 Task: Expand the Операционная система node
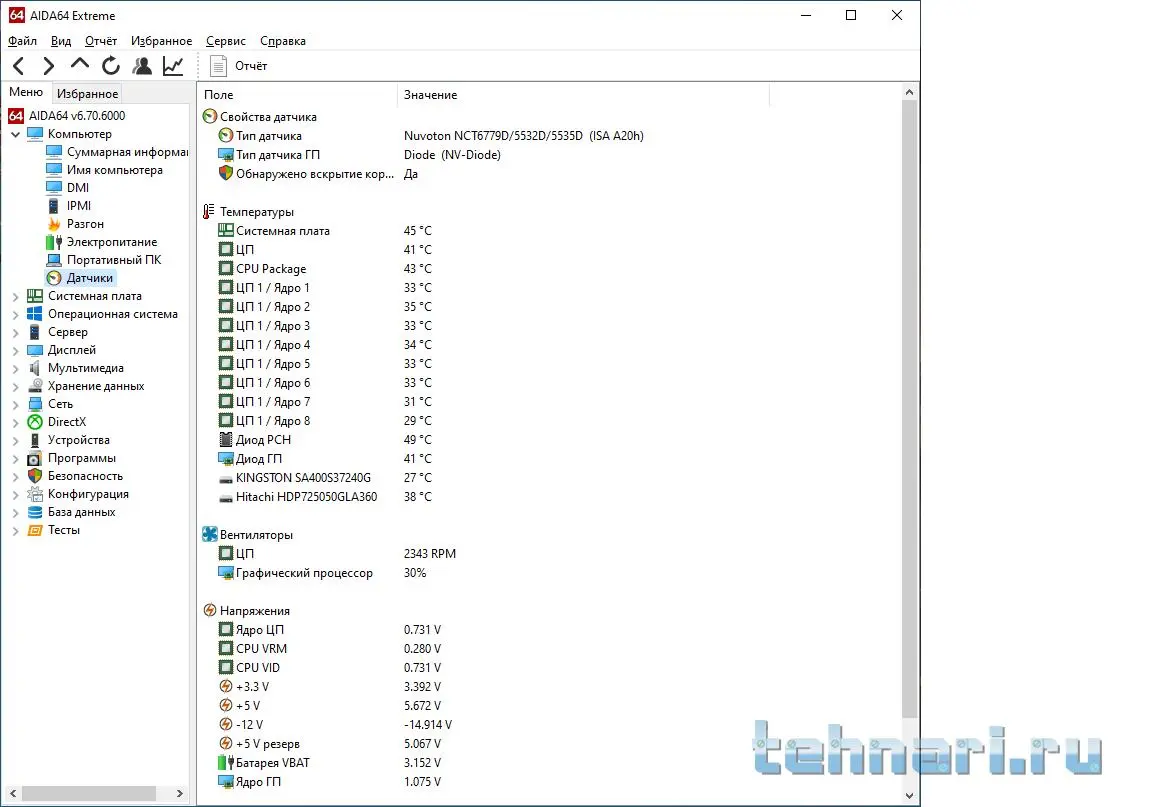(x=15, y=315)
